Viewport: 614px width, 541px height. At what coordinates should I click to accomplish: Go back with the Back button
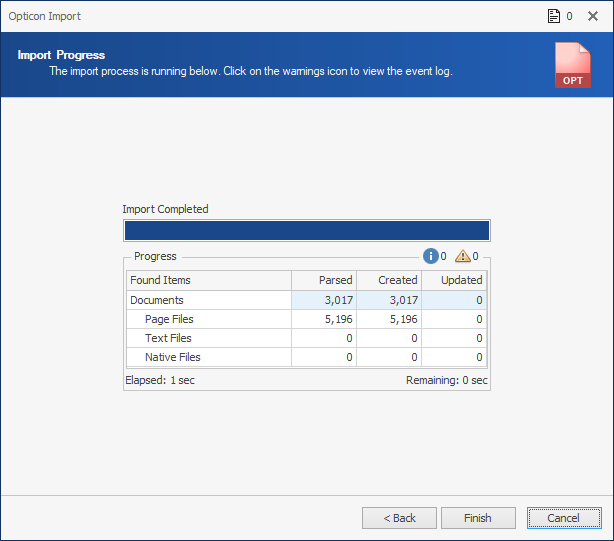[399, 518]
